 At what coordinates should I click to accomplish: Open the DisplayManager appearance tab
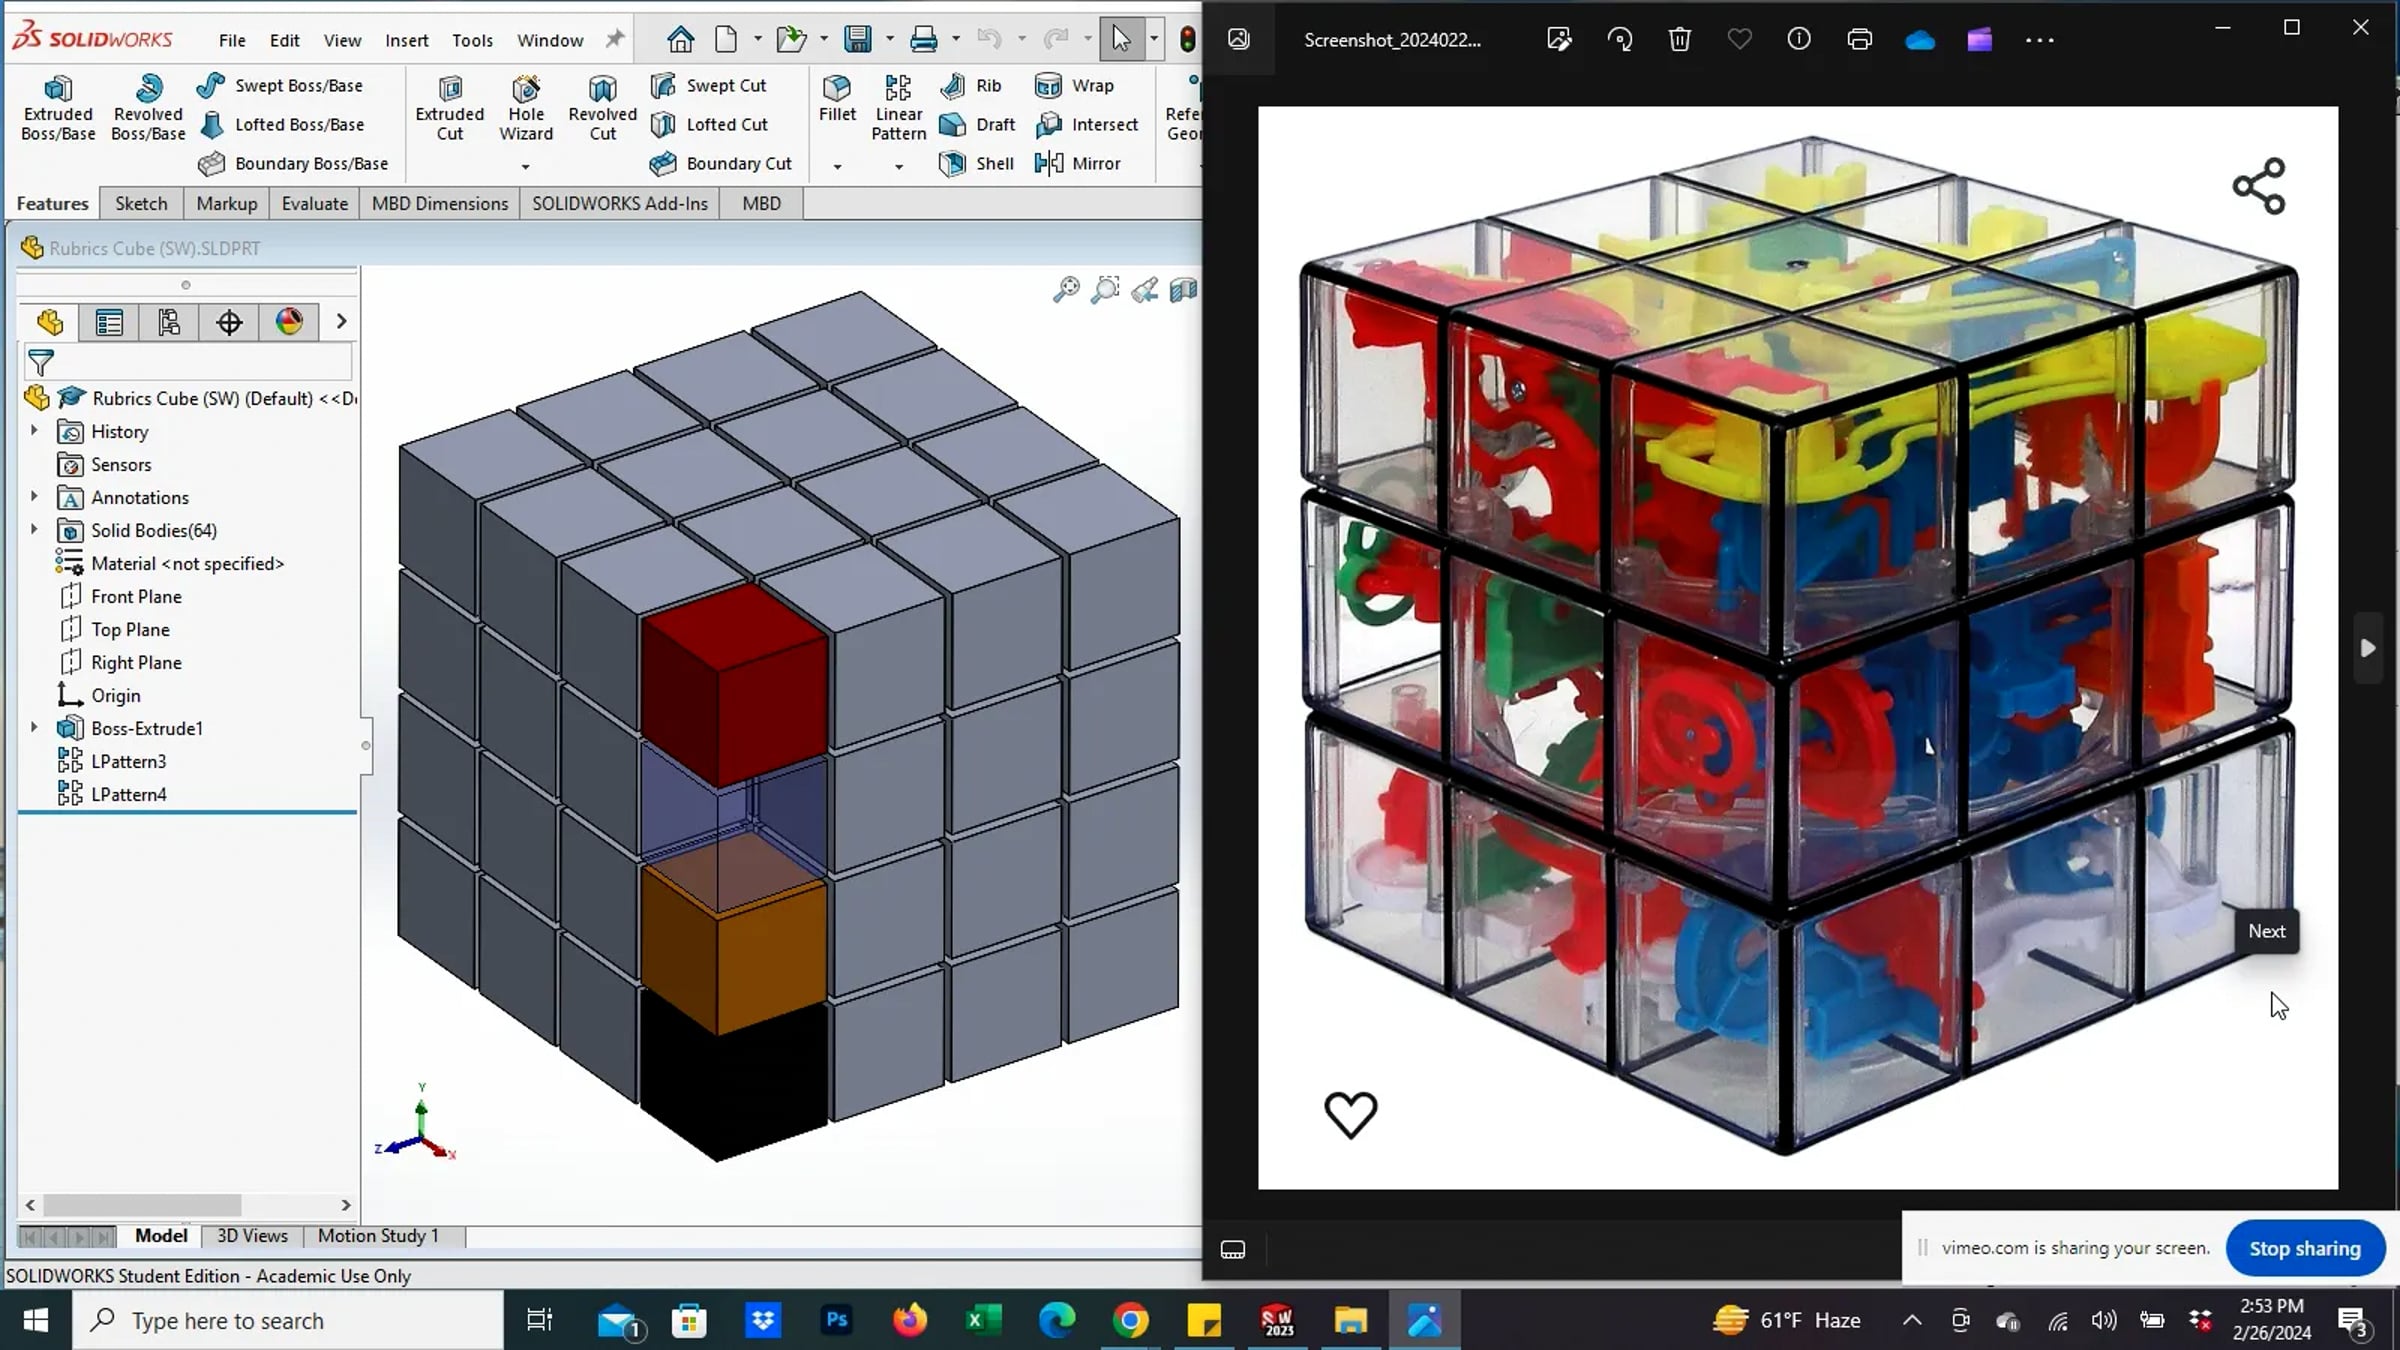289,322
